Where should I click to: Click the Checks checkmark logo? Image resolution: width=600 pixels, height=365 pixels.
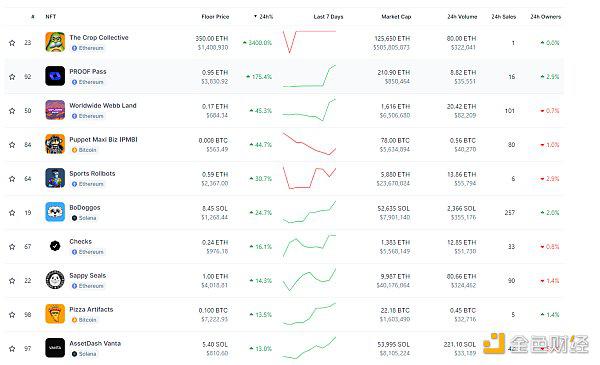[55, 246]
